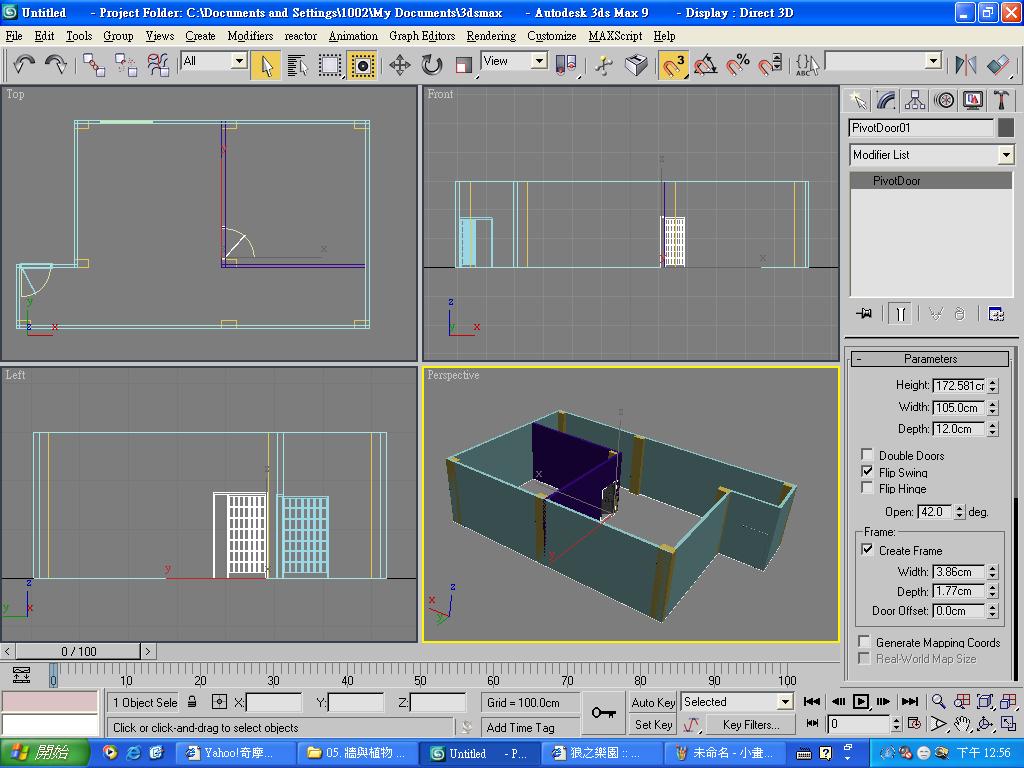This screenshot has height=768, width=1024.
Task: Collapse the Parameters rollout
Action: [x=930, y=359]
